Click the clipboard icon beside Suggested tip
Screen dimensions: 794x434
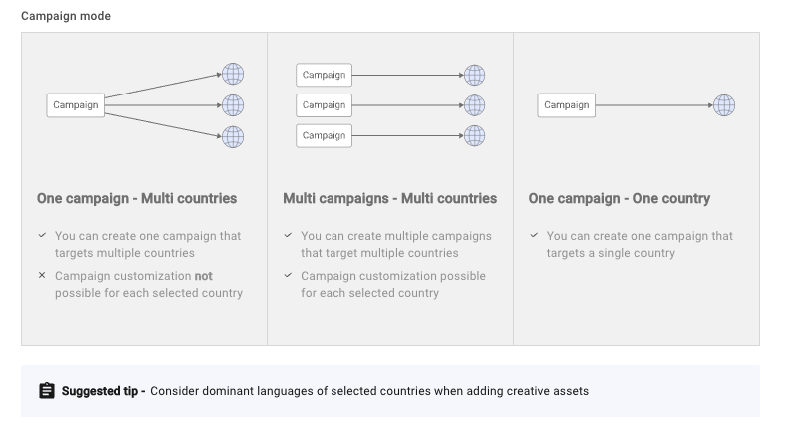[47, 391]
